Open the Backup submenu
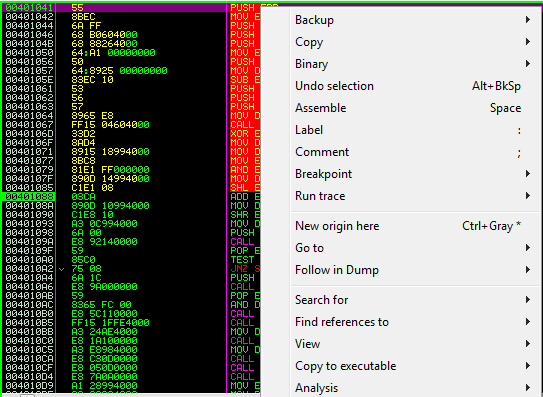The height and width of the screenshot is (397, 543). click(x=414, y=20)
